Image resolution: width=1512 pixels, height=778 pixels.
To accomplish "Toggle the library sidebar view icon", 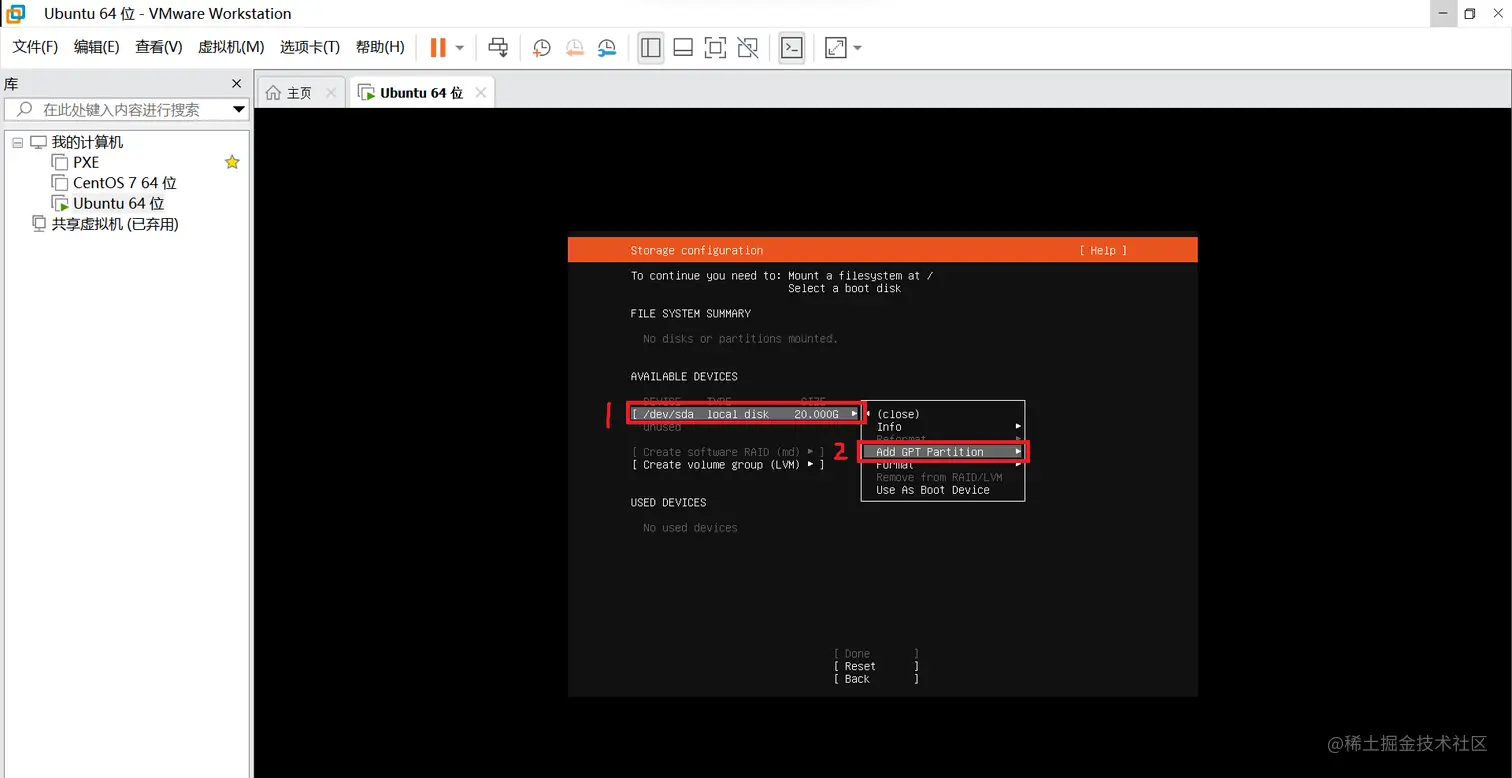I will (651, 47).
